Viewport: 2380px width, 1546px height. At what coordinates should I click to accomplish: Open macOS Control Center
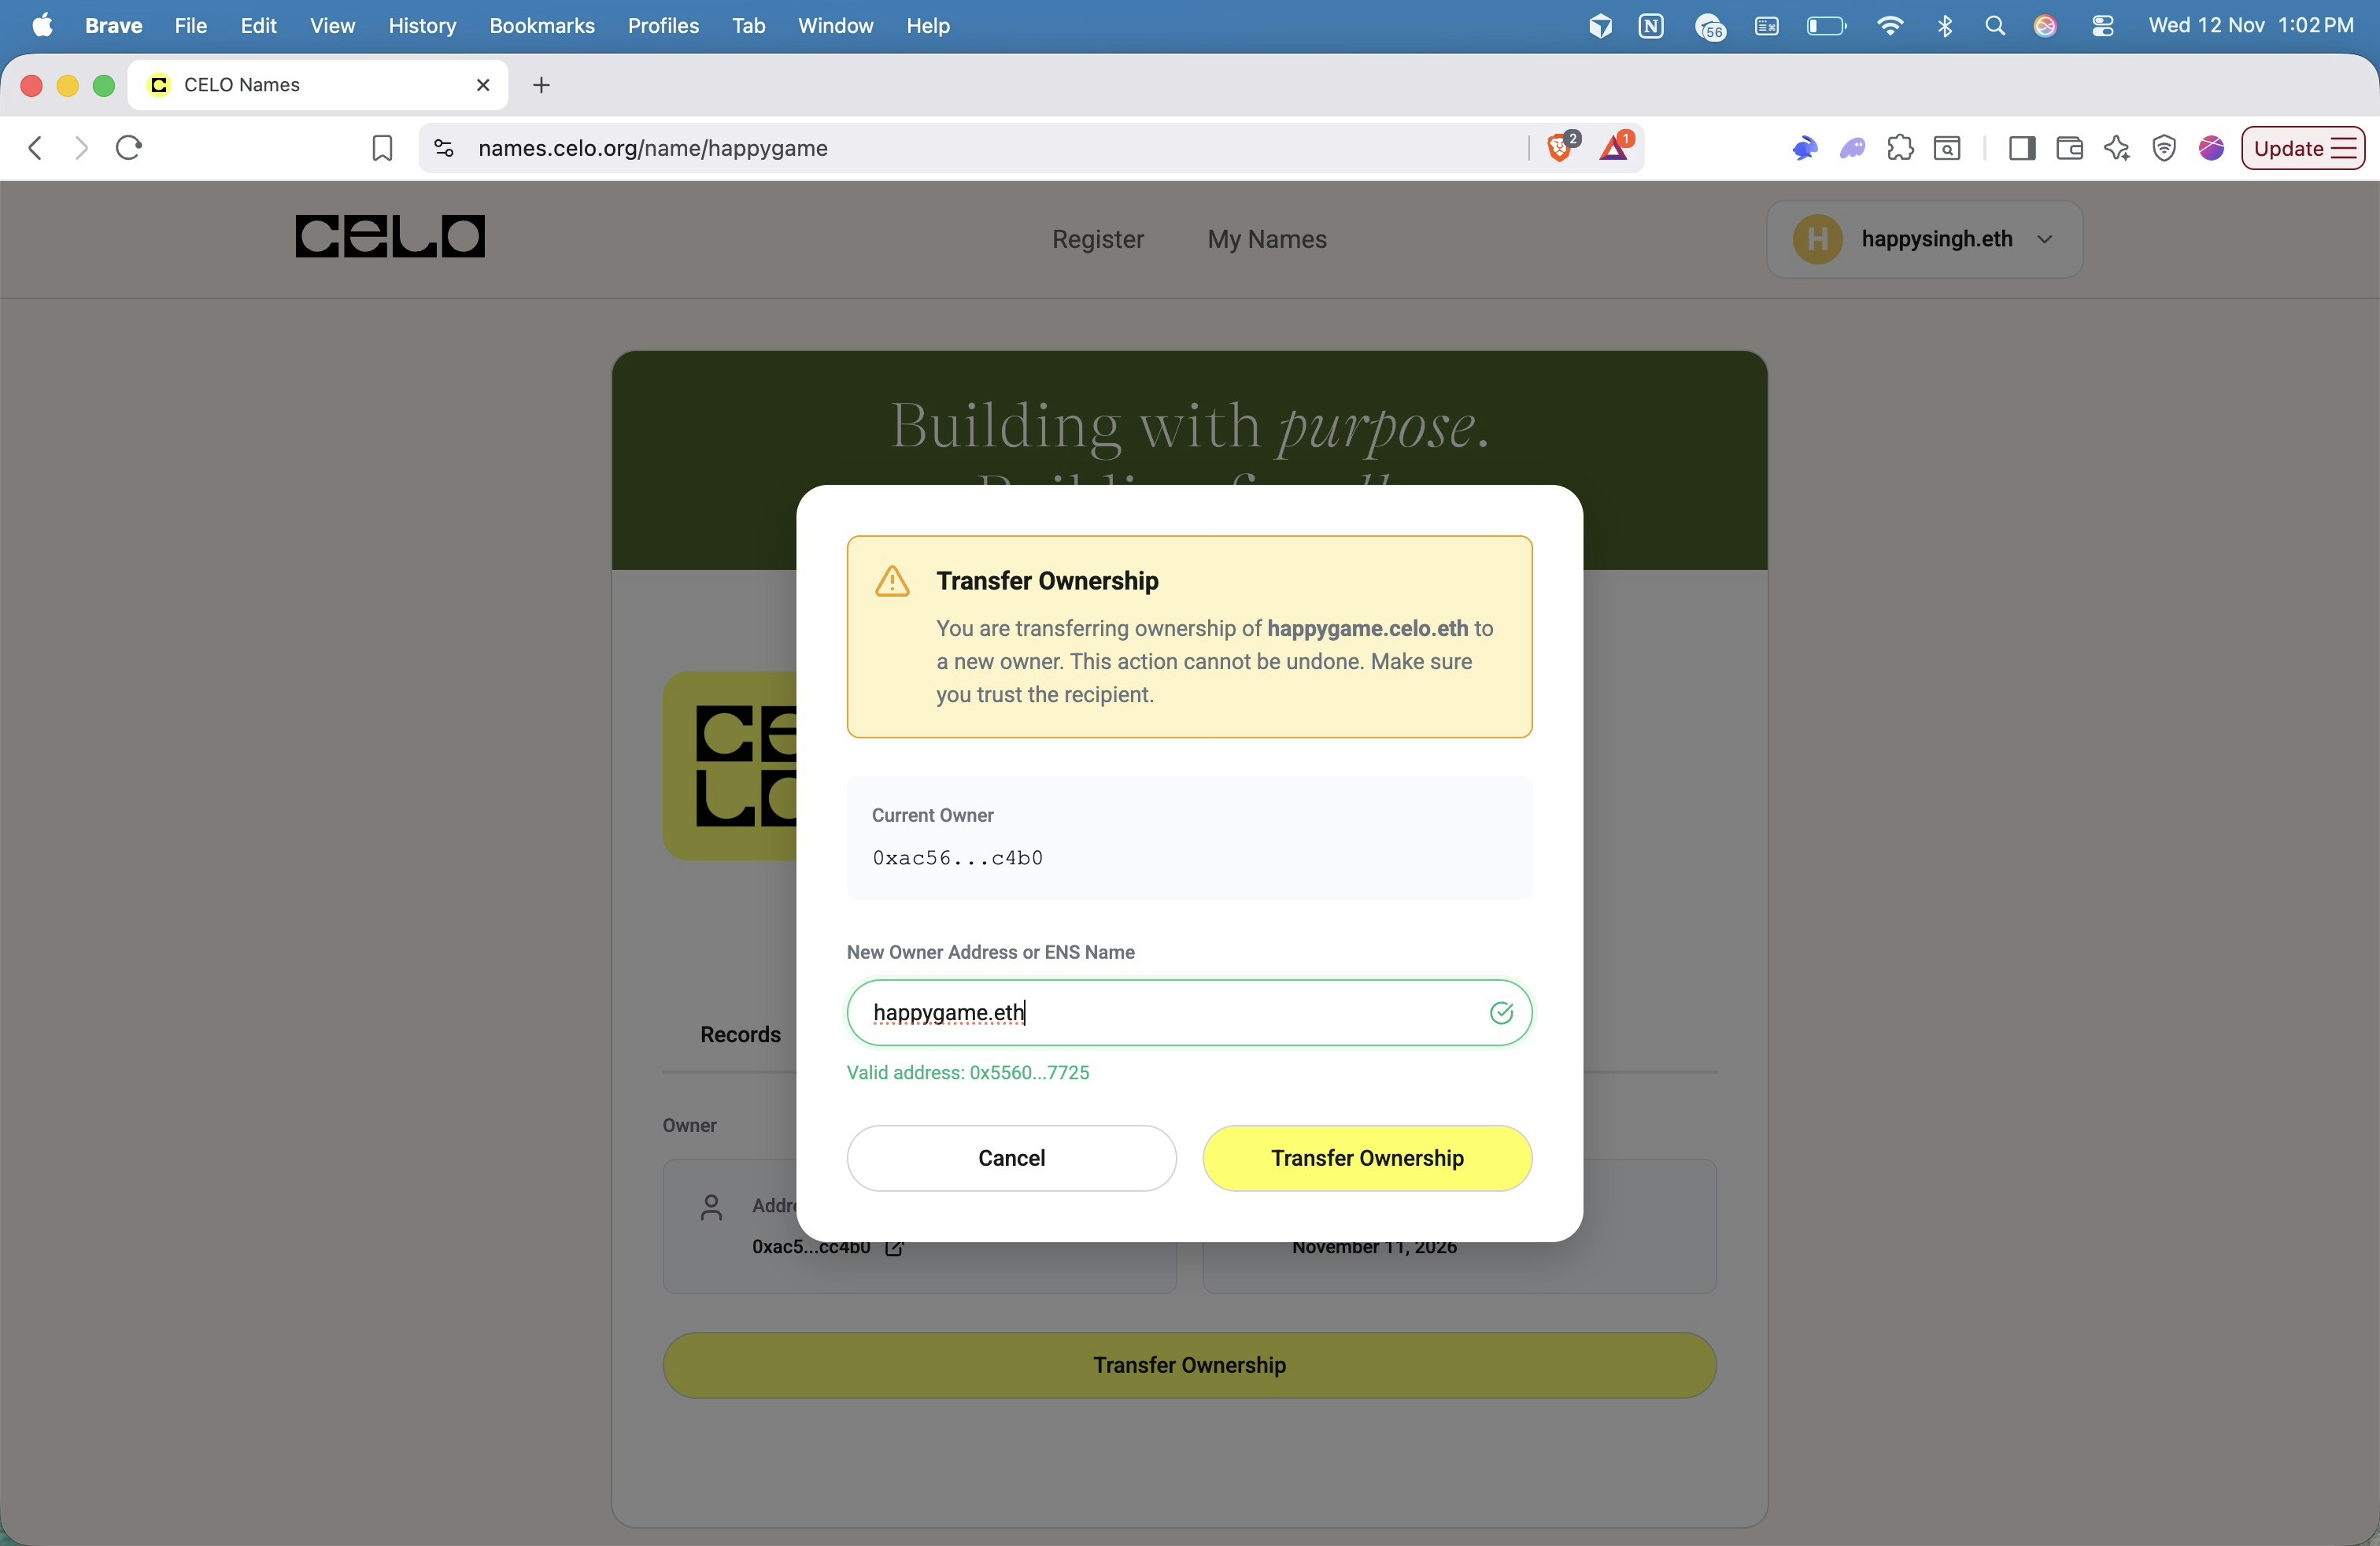point(2103,26)
